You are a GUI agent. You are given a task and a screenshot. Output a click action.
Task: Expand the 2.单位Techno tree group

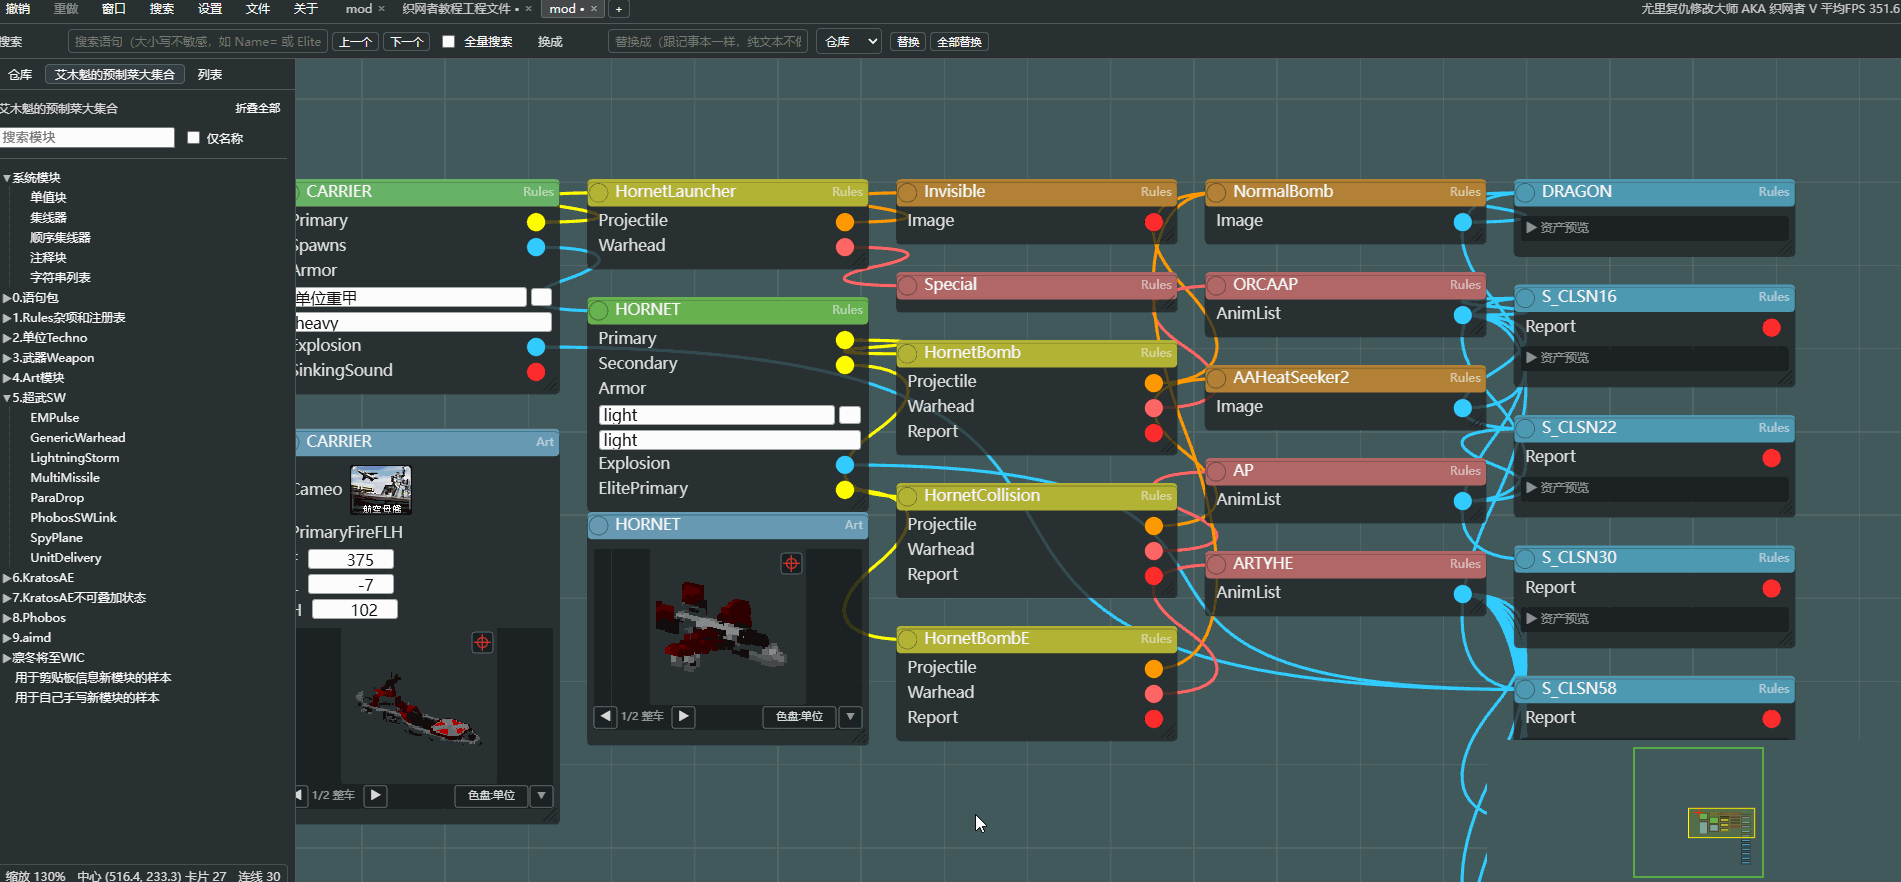click(46, 338)
